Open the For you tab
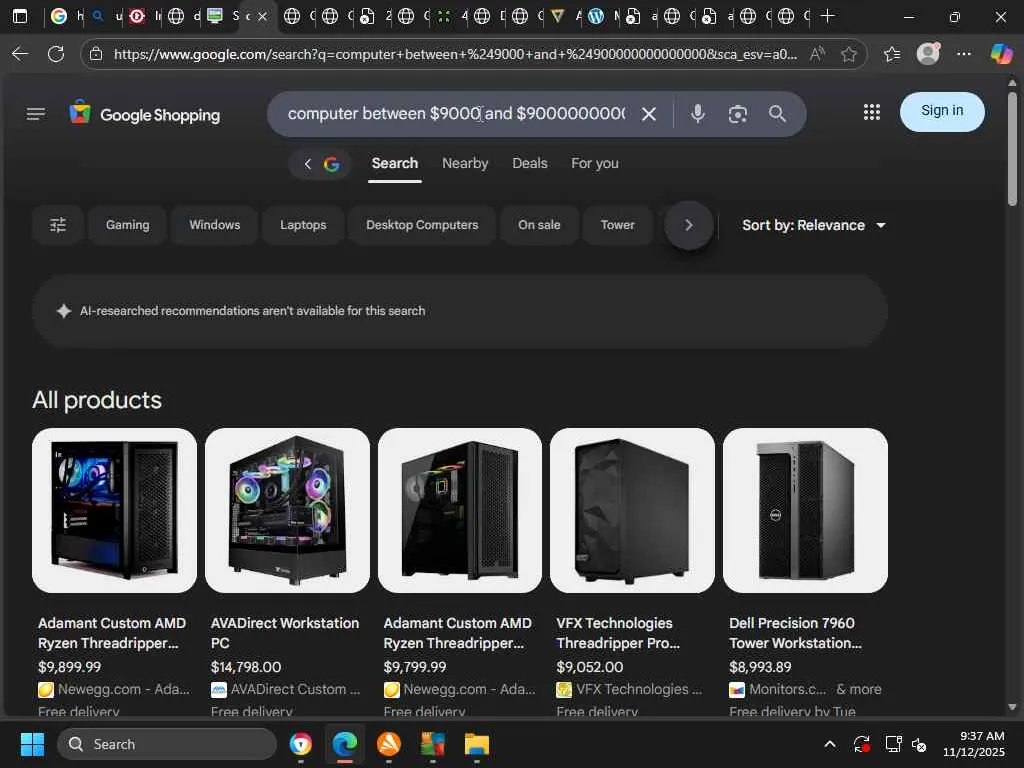The height and width of the screenshot is (768, 1024). tap(594, 163)
